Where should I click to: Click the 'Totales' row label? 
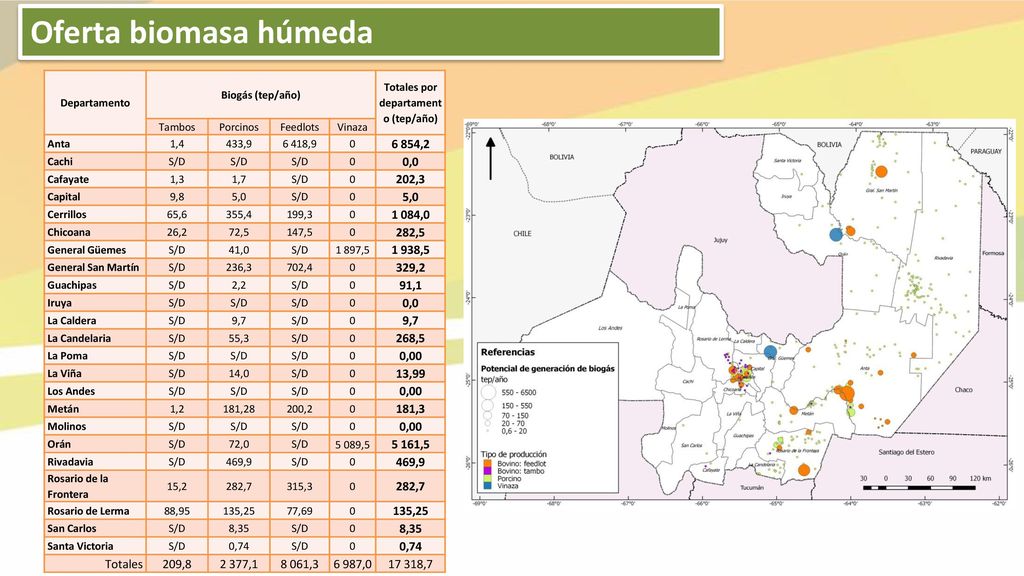click(x=123, y=564)
